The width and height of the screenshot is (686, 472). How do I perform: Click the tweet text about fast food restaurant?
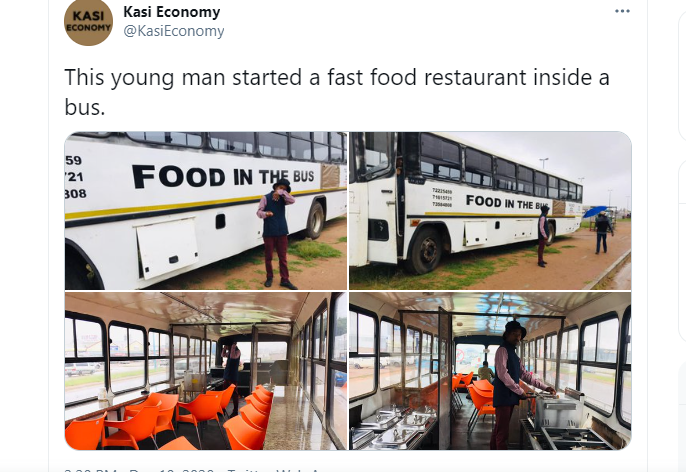pyautogui.click(x=337, y=91)
